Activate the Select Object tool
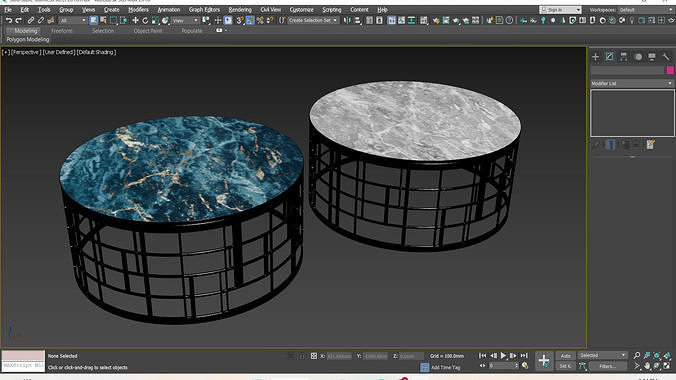 click(x=94, y=20)
